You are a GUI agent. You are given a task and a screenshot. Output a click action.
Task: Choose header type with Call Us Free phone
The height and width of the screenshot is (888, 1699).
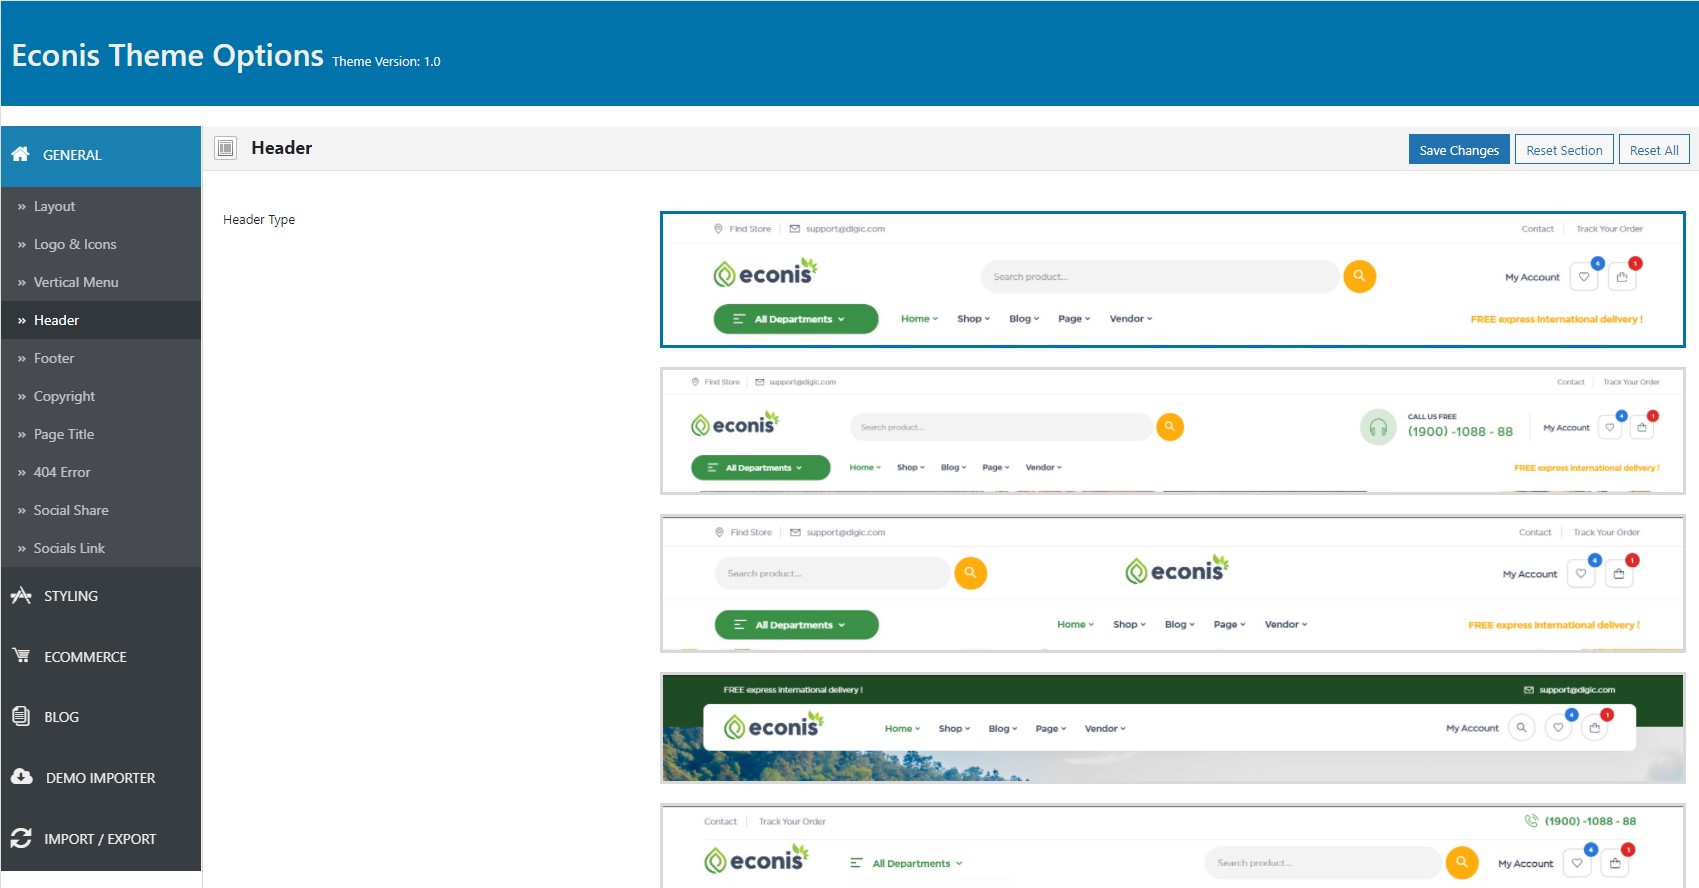pyautogui.click(x=1173, y=431)
